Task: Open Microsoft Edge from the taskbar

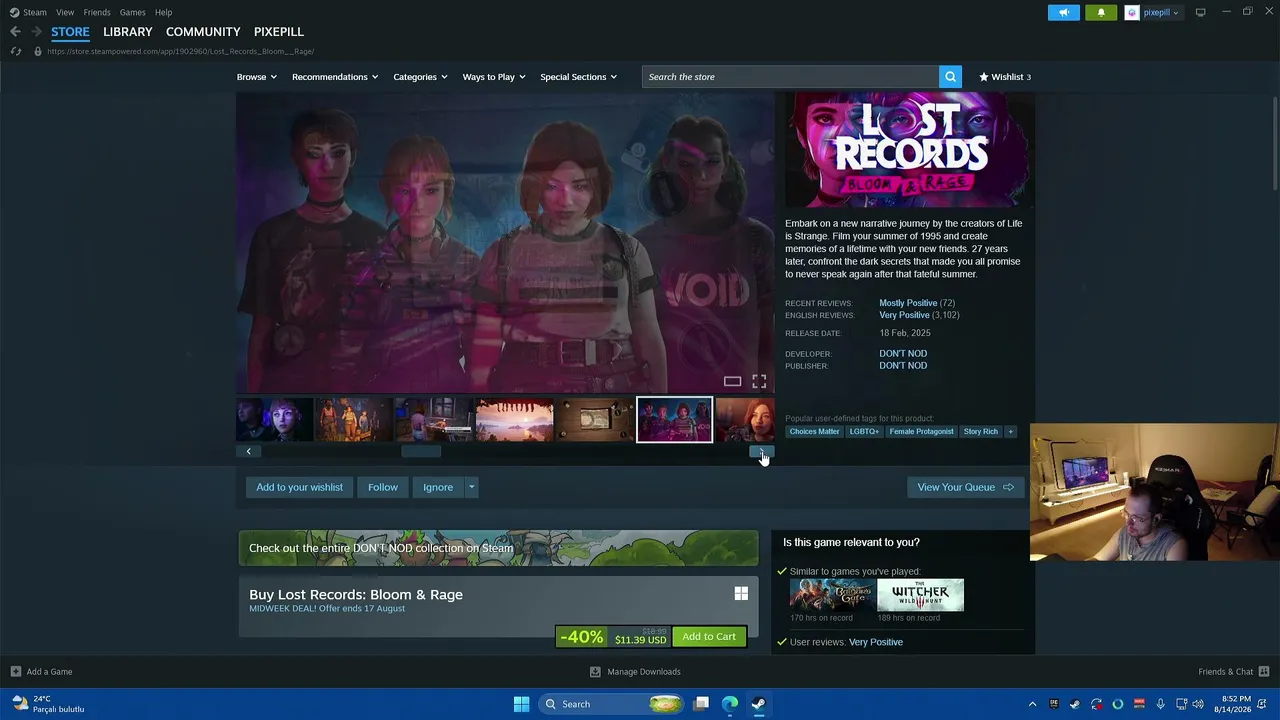Action: (x=730, y=704)
